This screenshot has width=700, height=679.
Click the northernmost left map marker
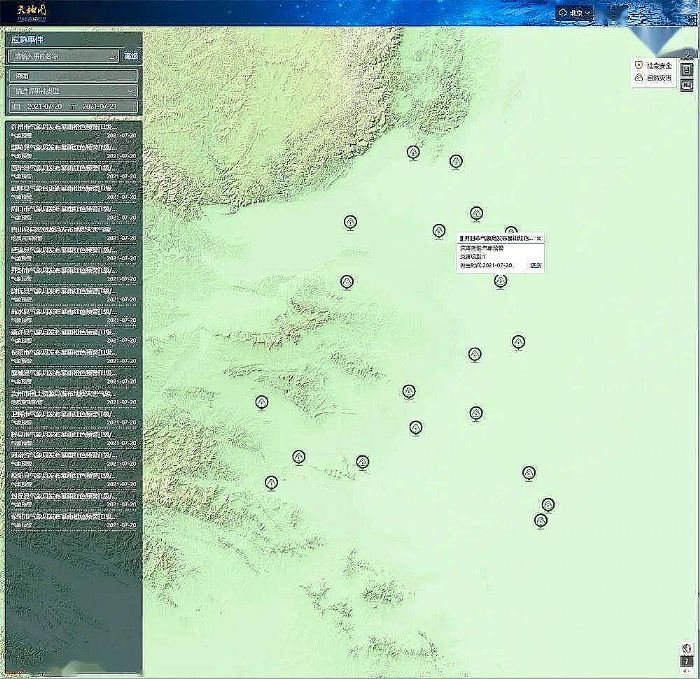pyautogui.click(x=413, y=152)
